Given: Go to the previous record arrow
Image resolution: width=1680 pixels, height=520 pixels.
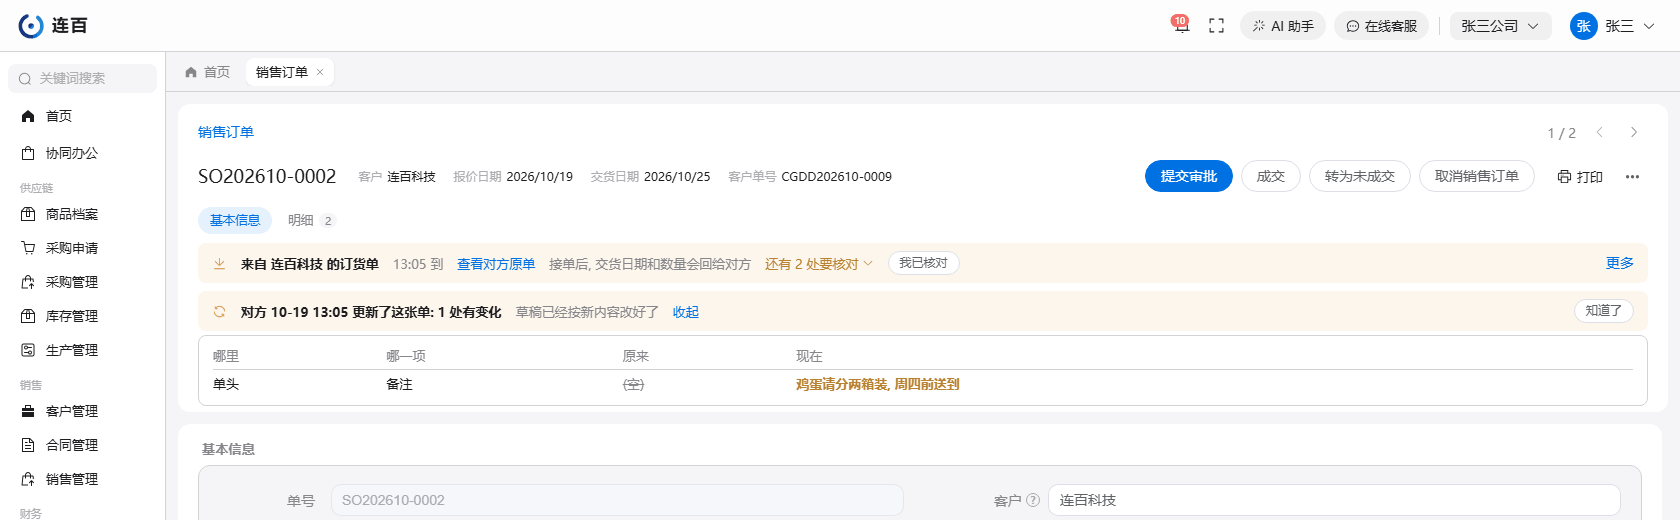Looking at the screenshot, I should tap(1600, 132).
